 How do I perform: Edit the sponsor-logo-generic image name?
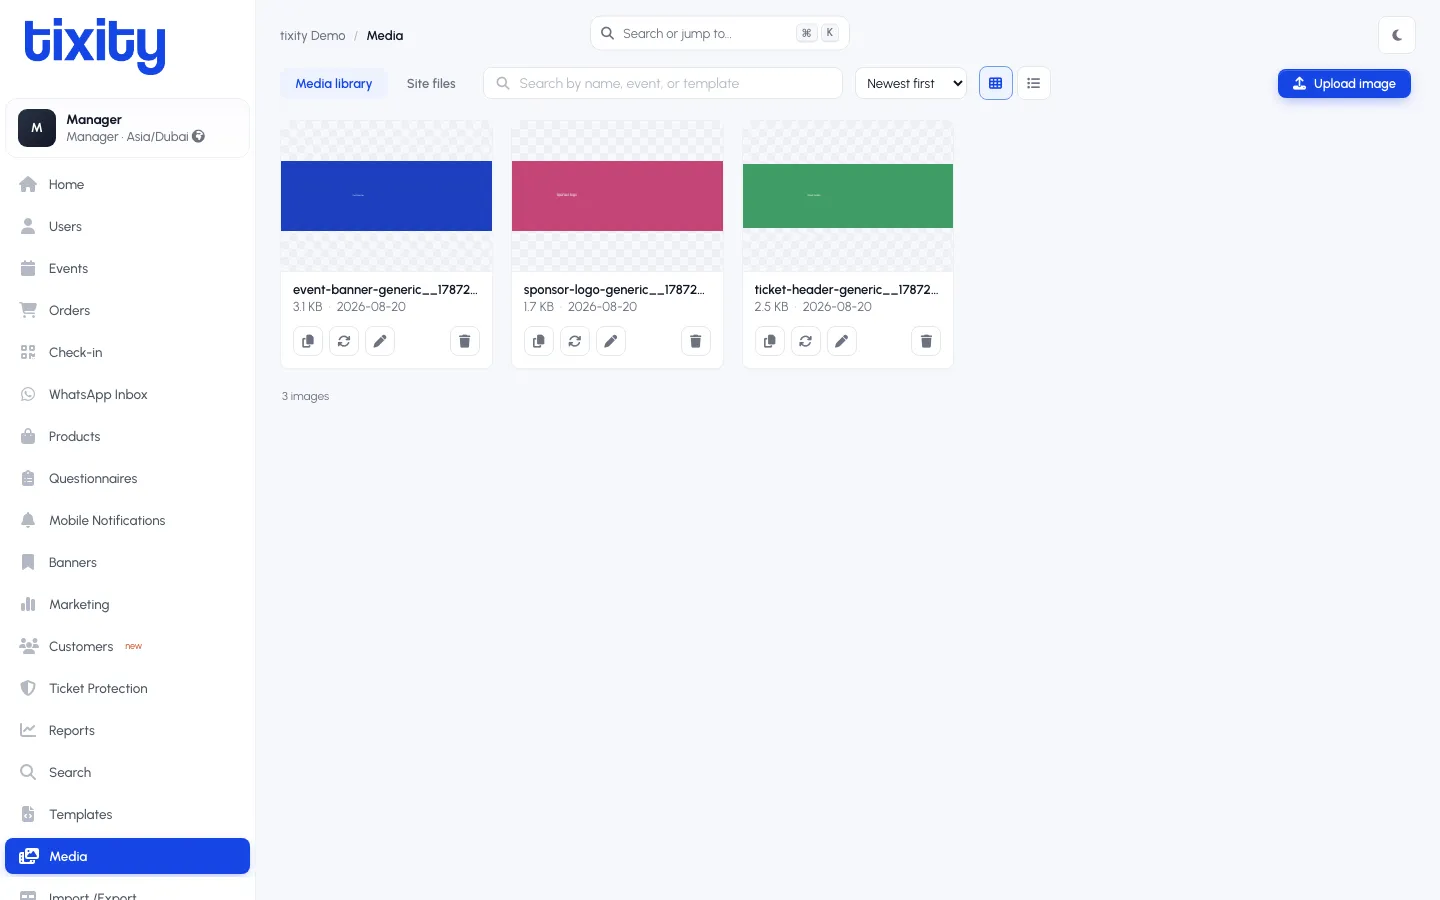[611, 341]
